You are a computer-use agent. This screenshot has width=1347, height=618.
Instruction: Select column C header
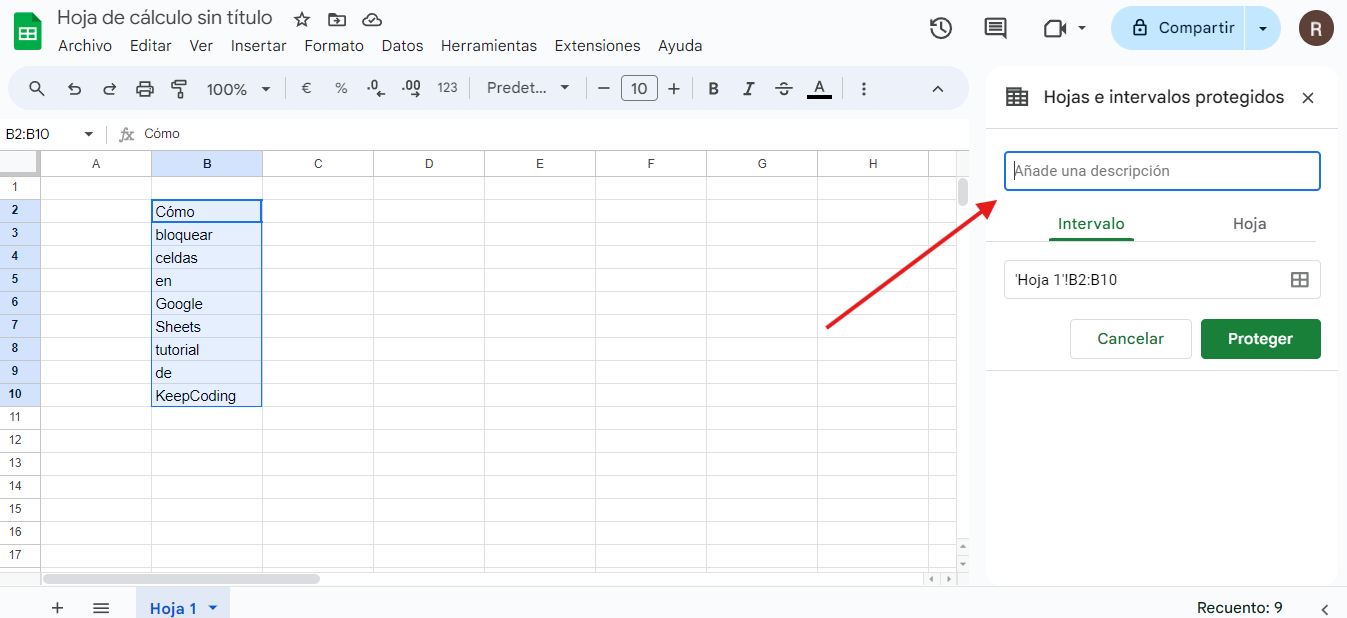pyautogui.click(x=318, y=164)
